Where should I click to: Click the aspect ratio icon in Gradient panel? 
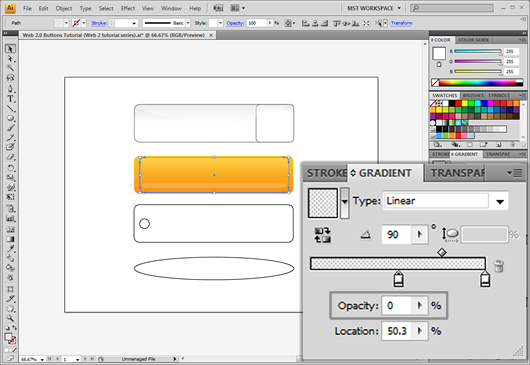point(450,235)
